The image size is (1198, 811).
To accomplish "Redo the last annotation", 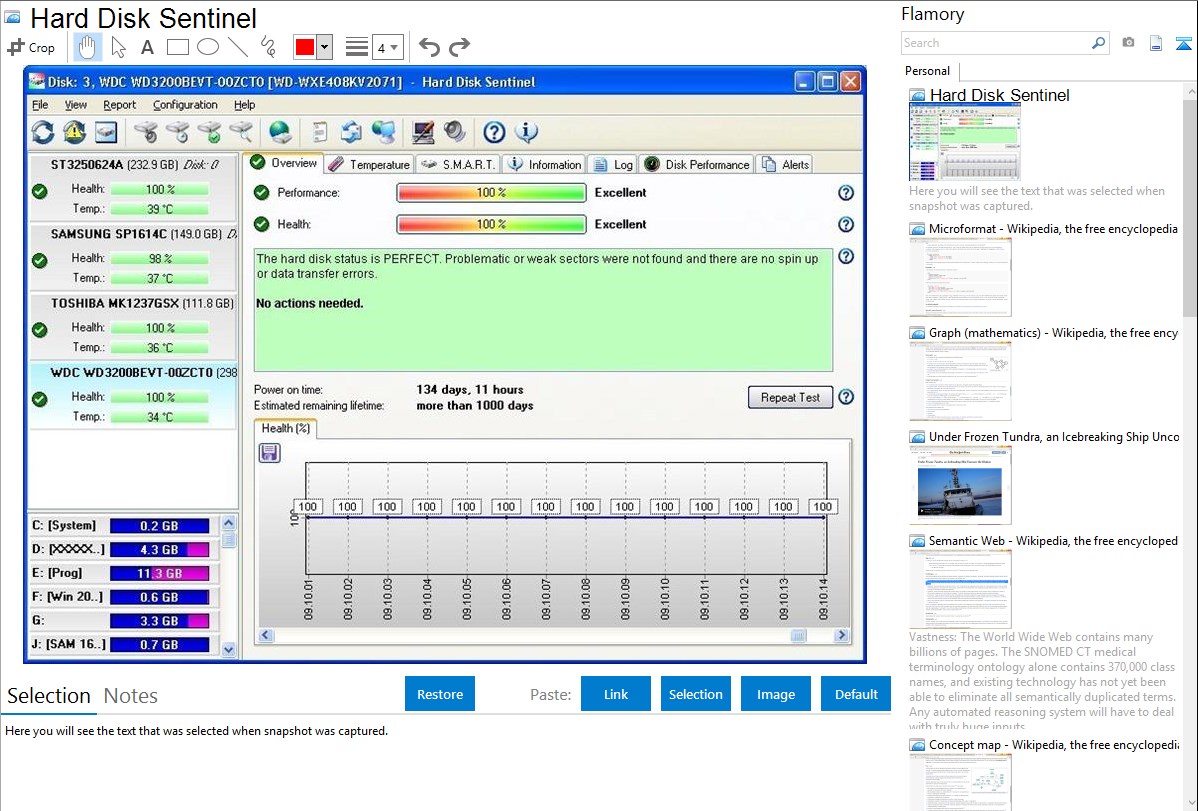I will [x=459, y=47].
